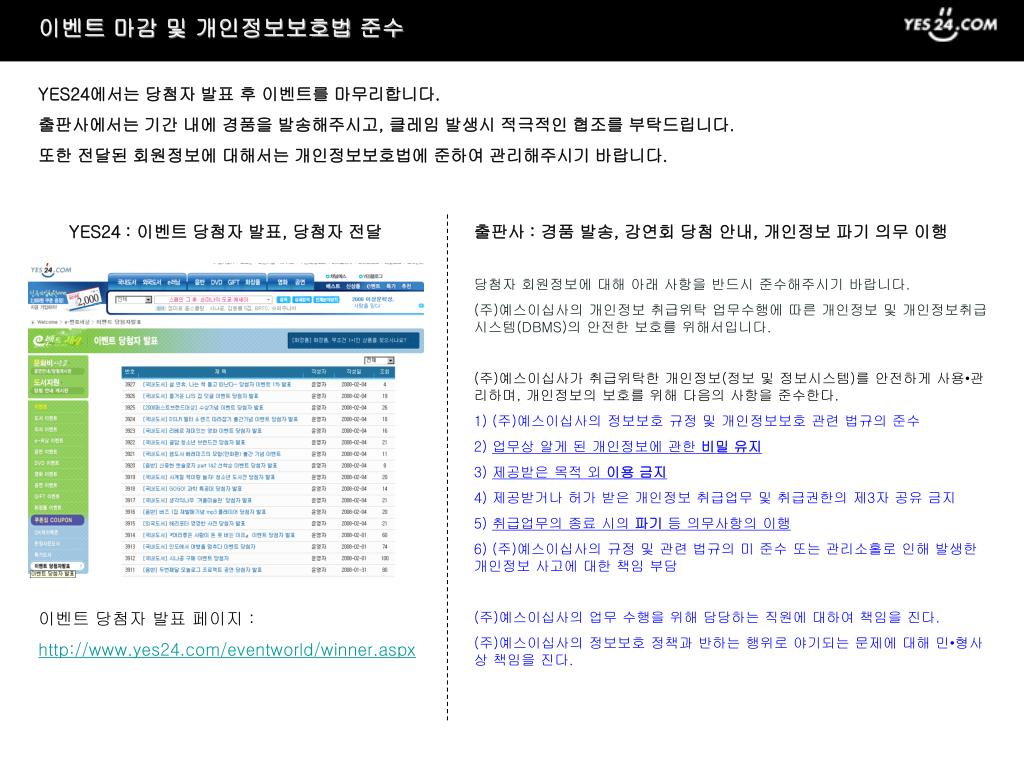Click the 번호 column header in the winners table

[129, 372]
